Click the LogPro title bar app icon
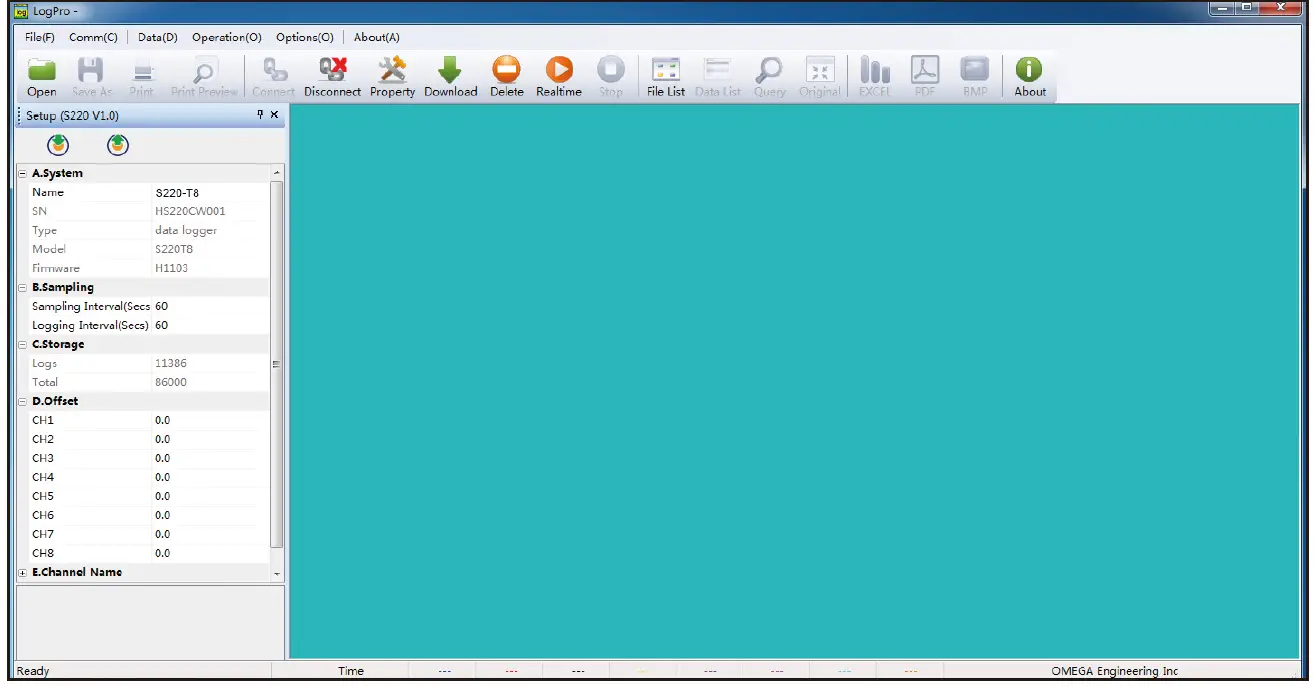 (21, 10)
